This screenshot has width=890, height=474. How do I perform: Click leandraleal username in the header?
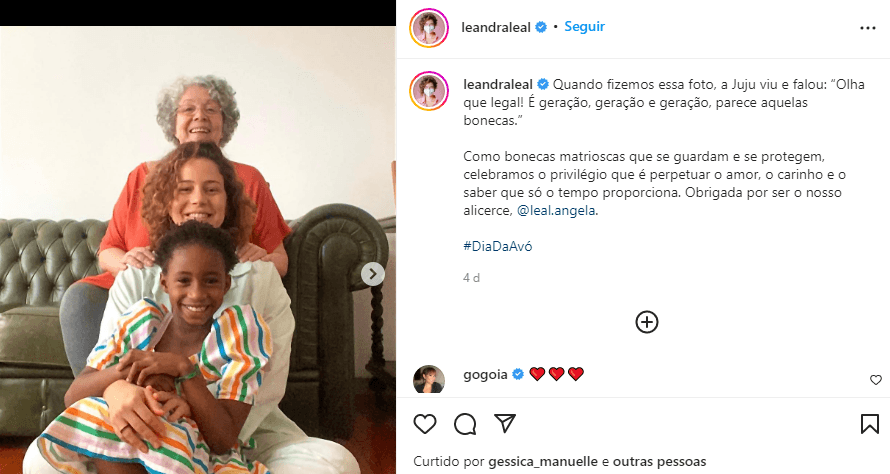496,27
